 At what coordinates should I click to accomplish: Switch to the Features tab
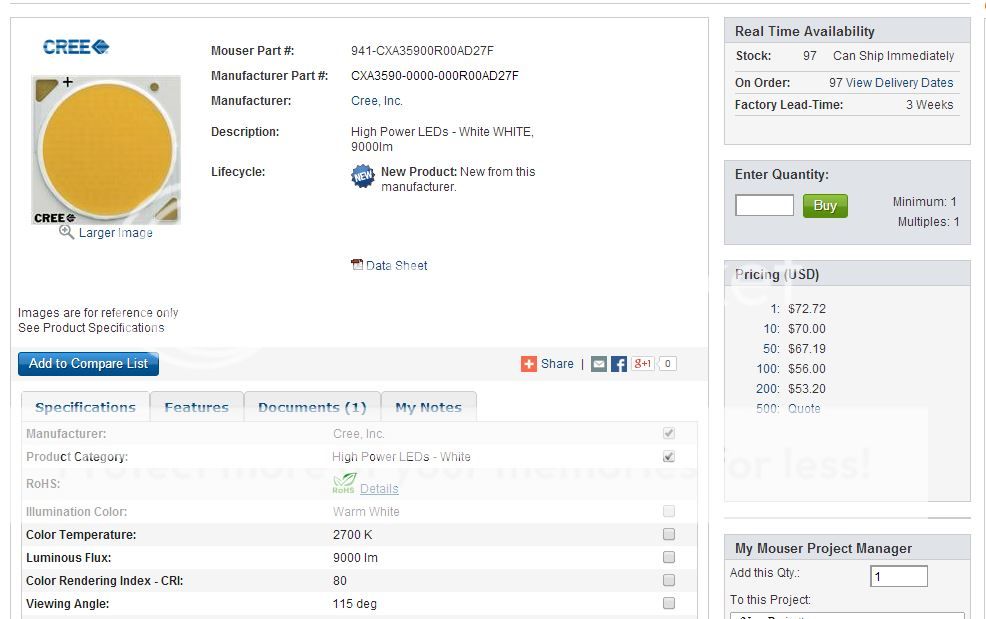[x=196, y=407]
